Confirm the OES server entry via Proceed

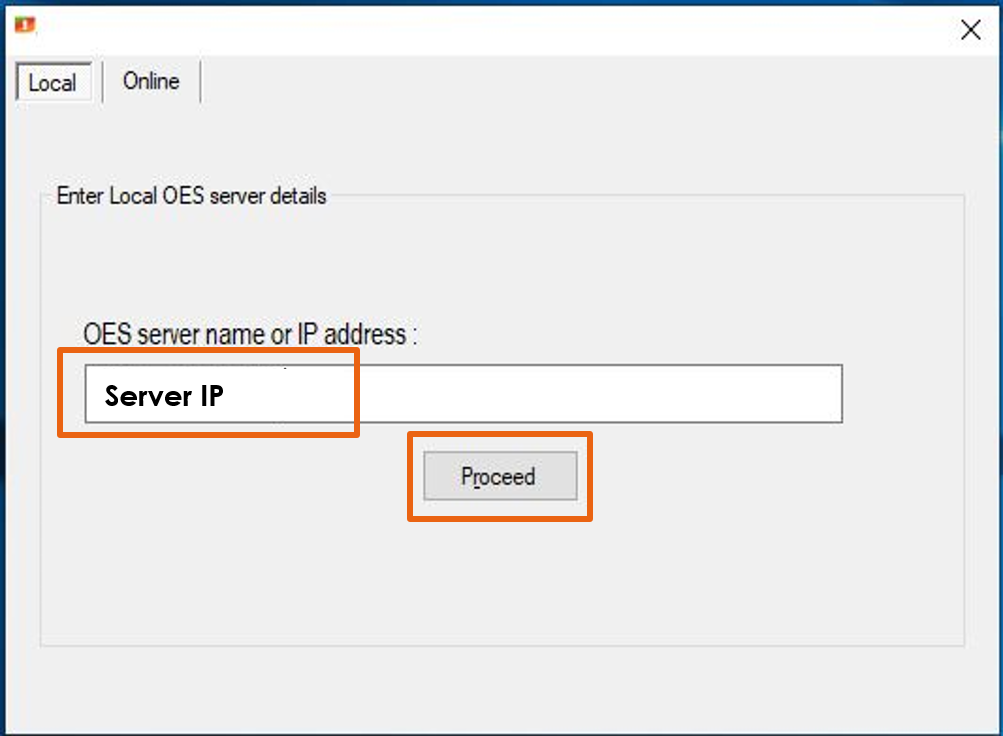tap(499, 476)
